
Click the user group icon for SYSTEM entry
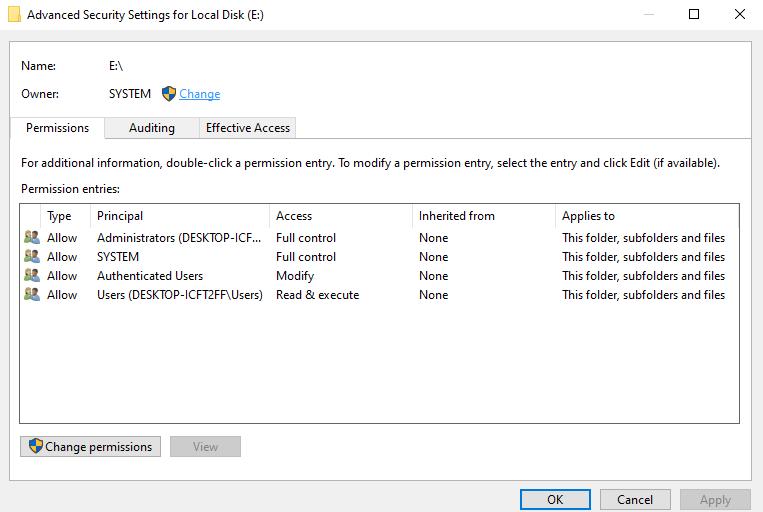[32, 257]
